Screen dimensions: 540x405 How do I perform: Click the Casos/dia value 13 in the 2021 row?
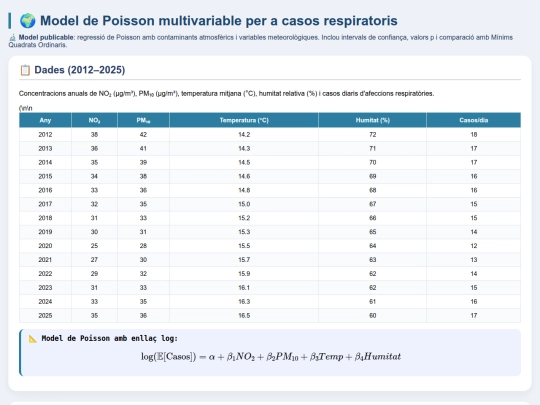[x=474, y=260]
